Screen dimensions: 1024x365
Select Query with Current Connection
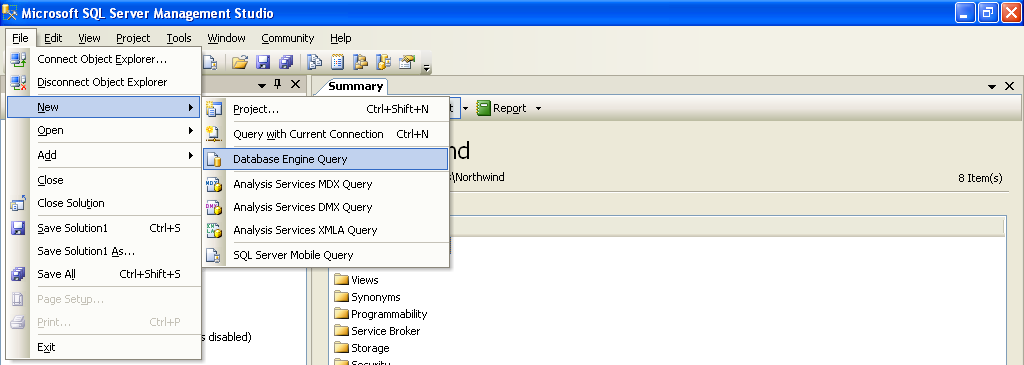326,134
